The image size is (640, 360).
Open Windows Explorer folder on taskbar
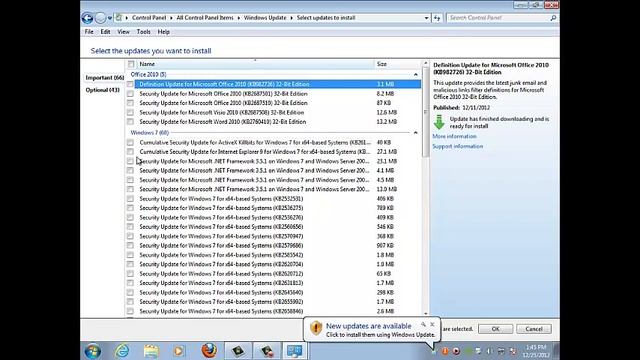151,351
